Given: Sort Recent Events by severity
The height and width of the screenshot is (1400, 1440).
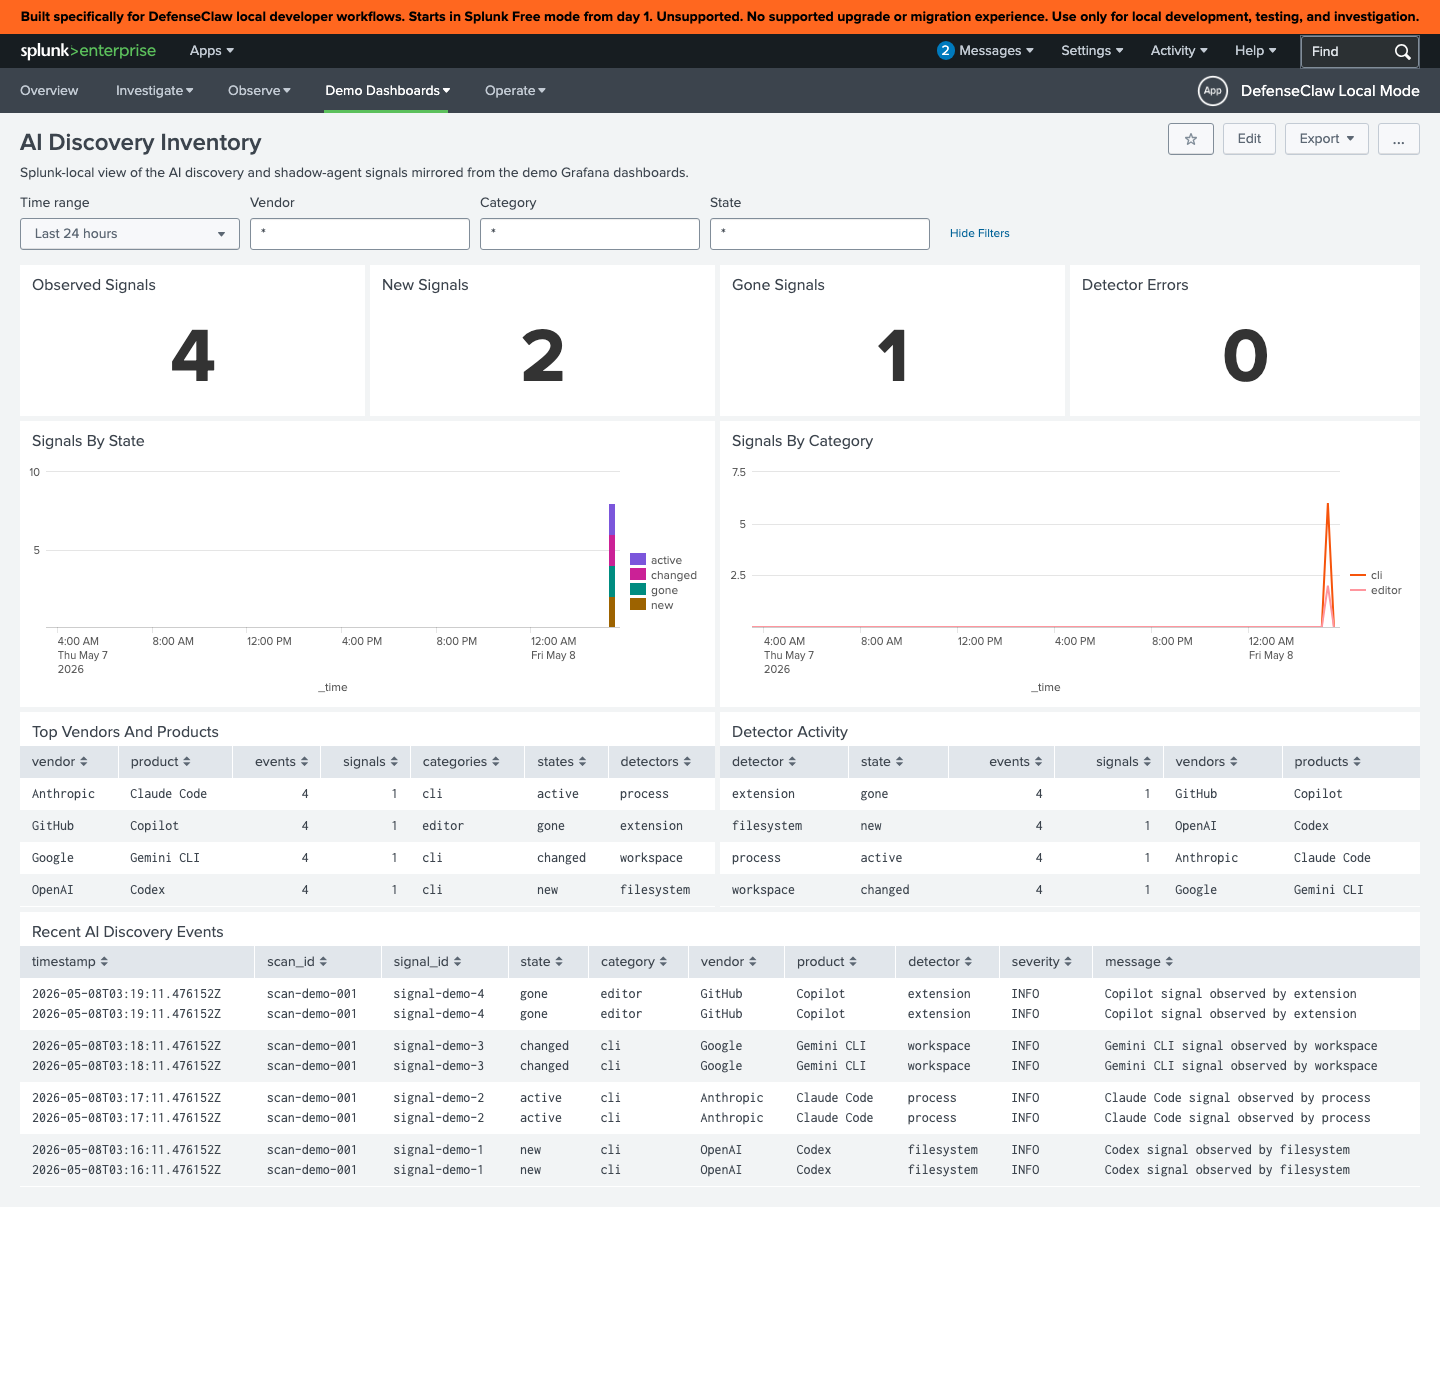Looking at the screenshot, I should pyautogui.click(x=1041, y=962).
